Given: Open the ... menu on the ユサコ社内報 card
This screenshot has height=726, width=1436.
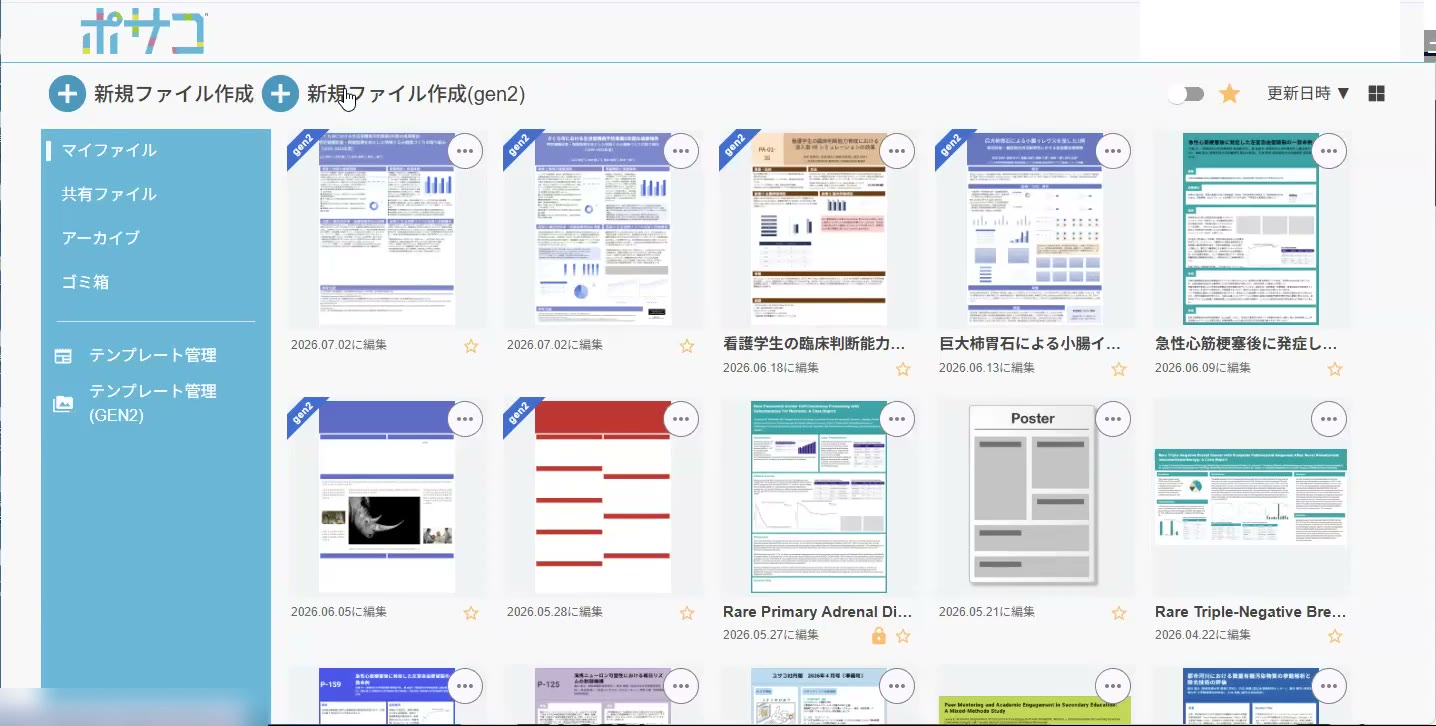Looking at the screenshot, I should coord(897,686).
